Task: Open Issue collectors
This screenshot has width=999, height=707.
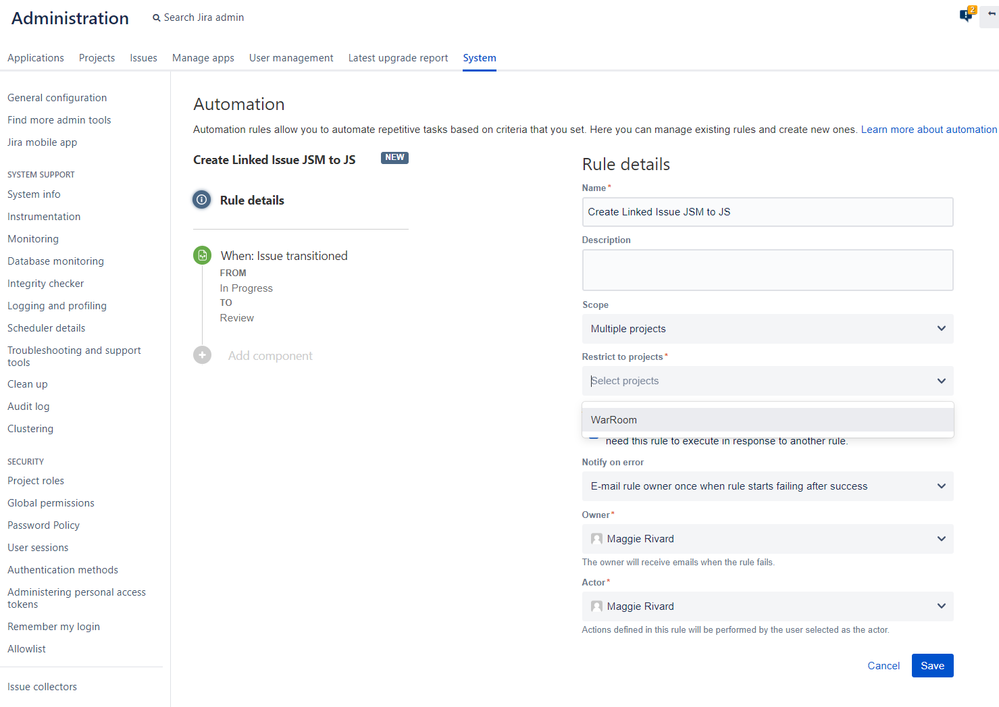Action: click(42, 687)
